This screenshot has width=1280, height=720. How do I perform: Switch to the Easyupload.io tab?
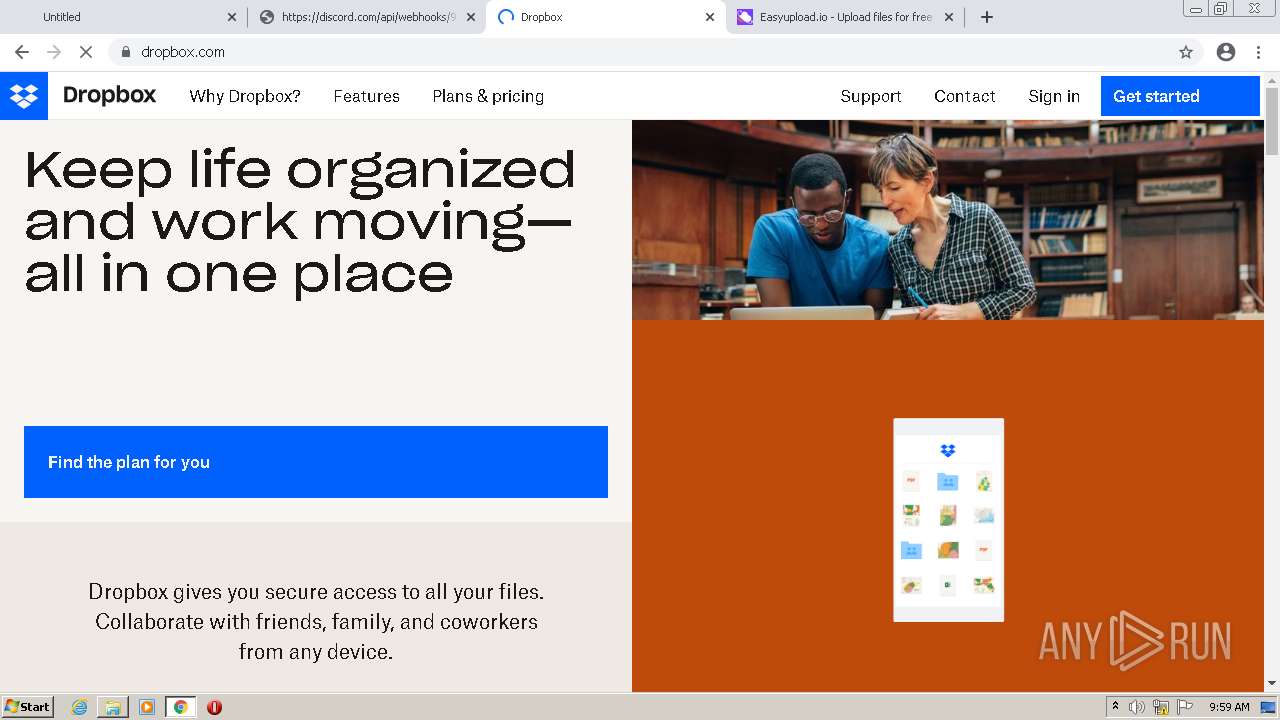tap(845, 17)
